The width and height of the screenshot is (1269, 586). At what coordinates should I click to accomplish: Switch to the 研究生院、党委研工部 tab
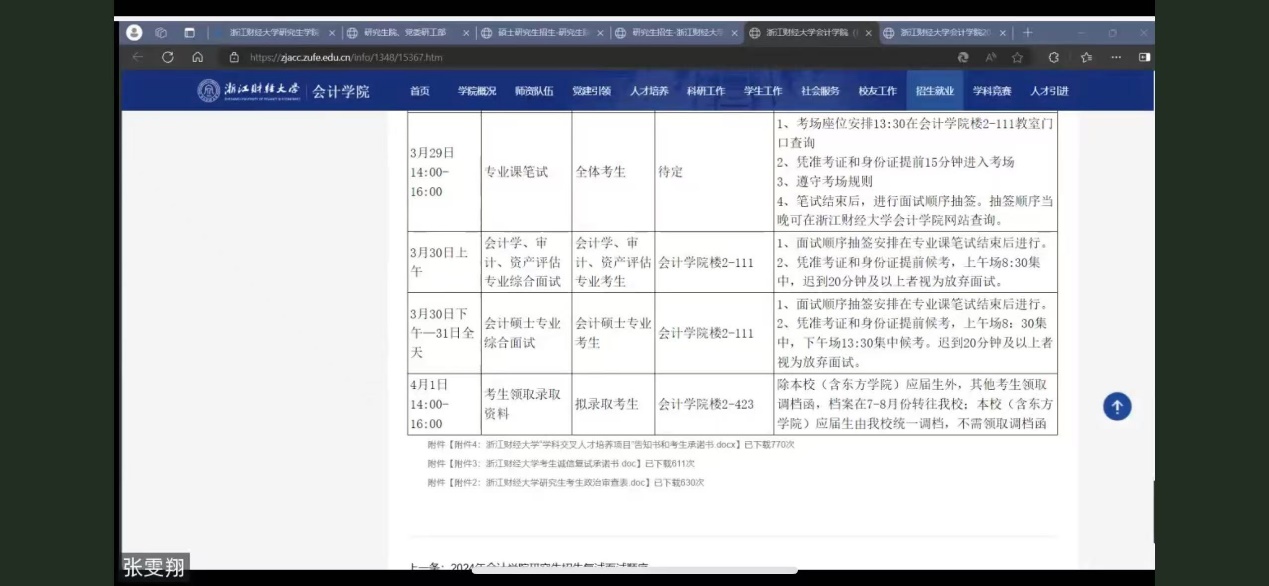tap(405, 33)
